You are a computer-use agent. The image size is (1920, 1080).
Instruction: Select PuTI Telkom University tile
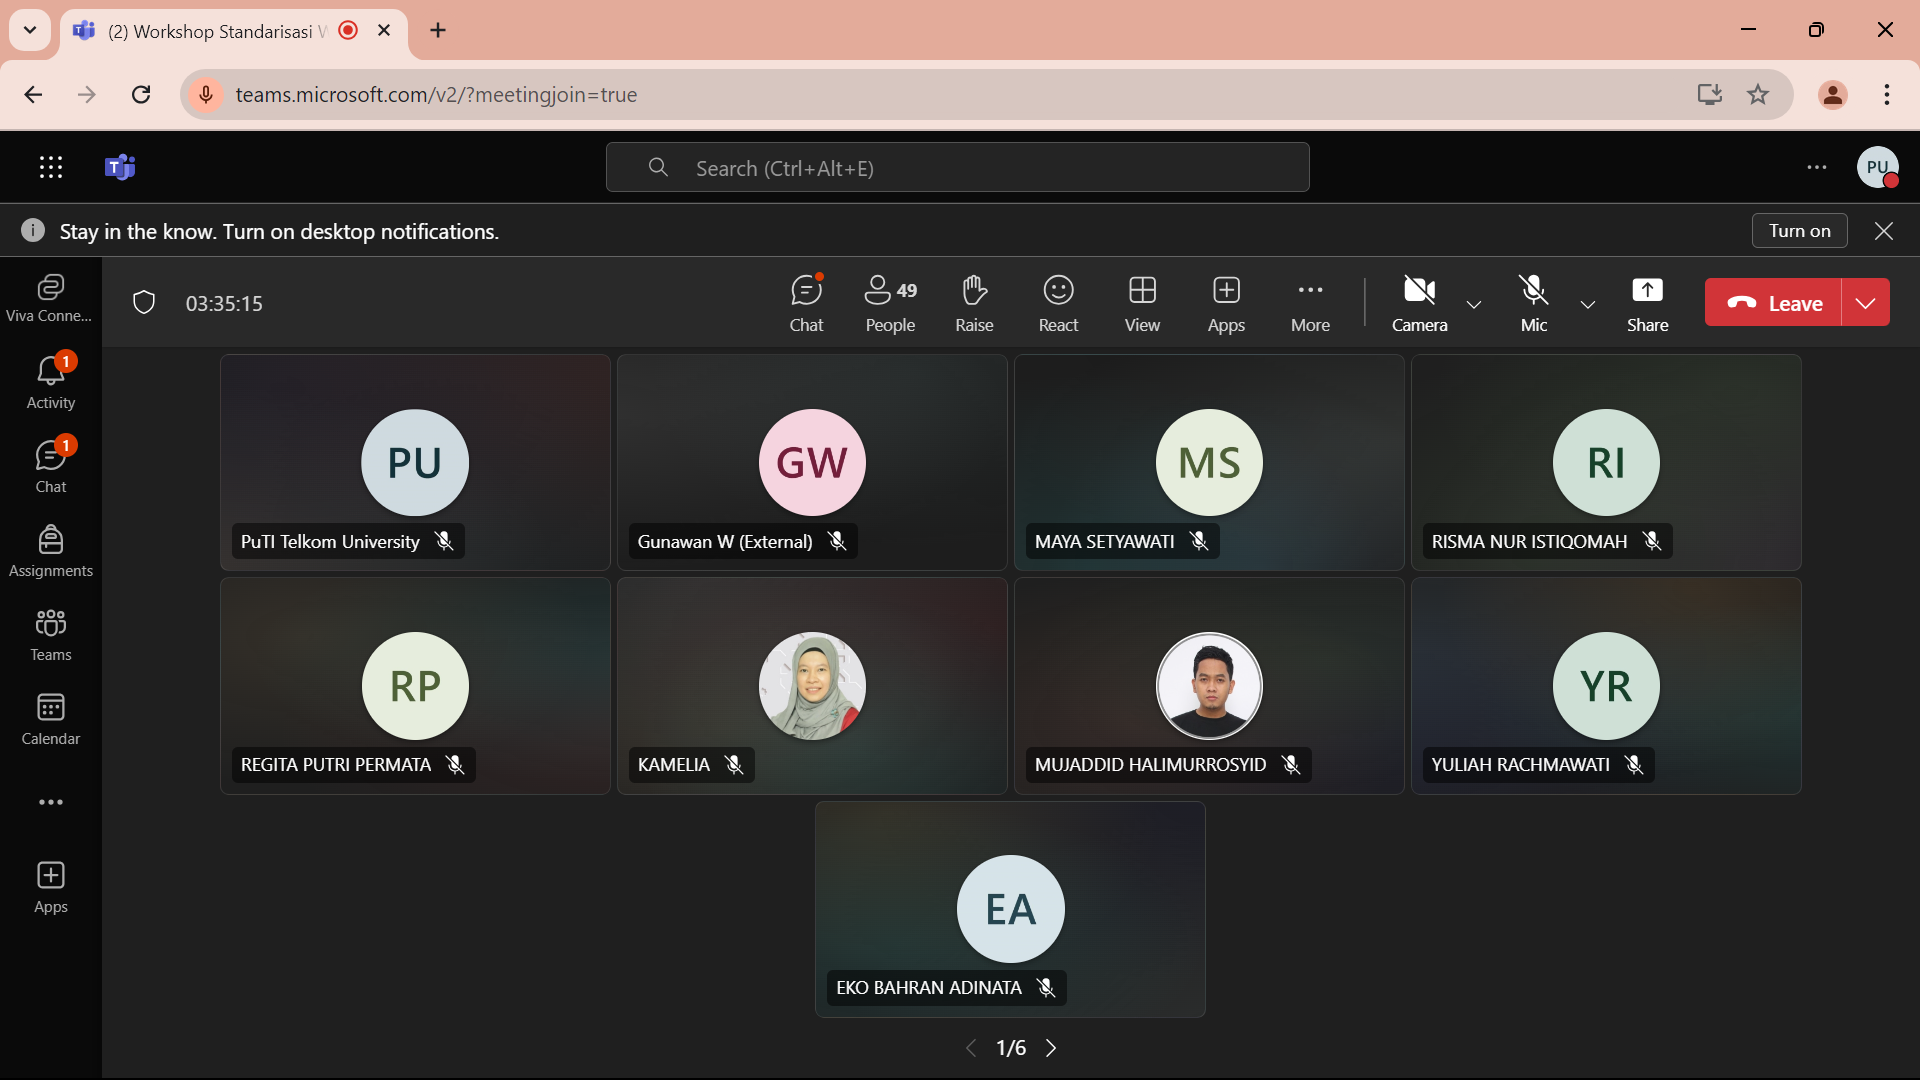[415, 462]
